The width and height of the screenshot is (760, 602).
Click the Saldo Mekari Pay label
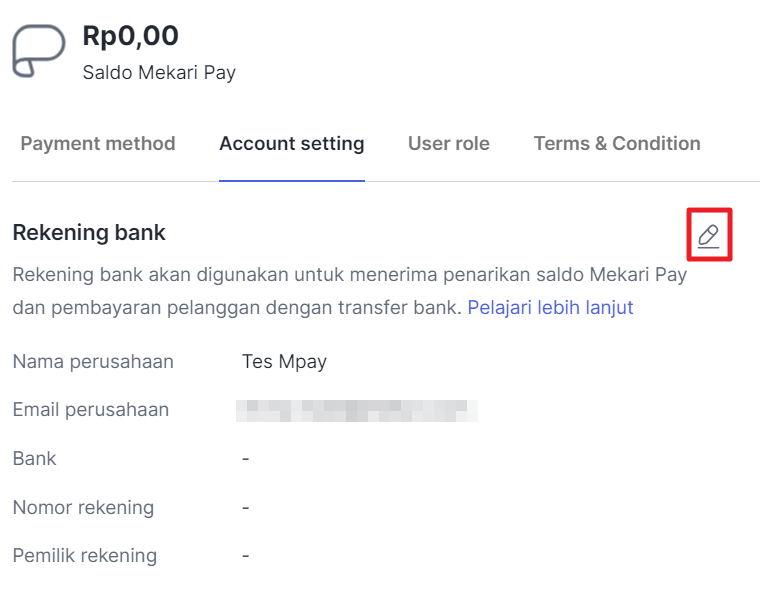point(159,73)
